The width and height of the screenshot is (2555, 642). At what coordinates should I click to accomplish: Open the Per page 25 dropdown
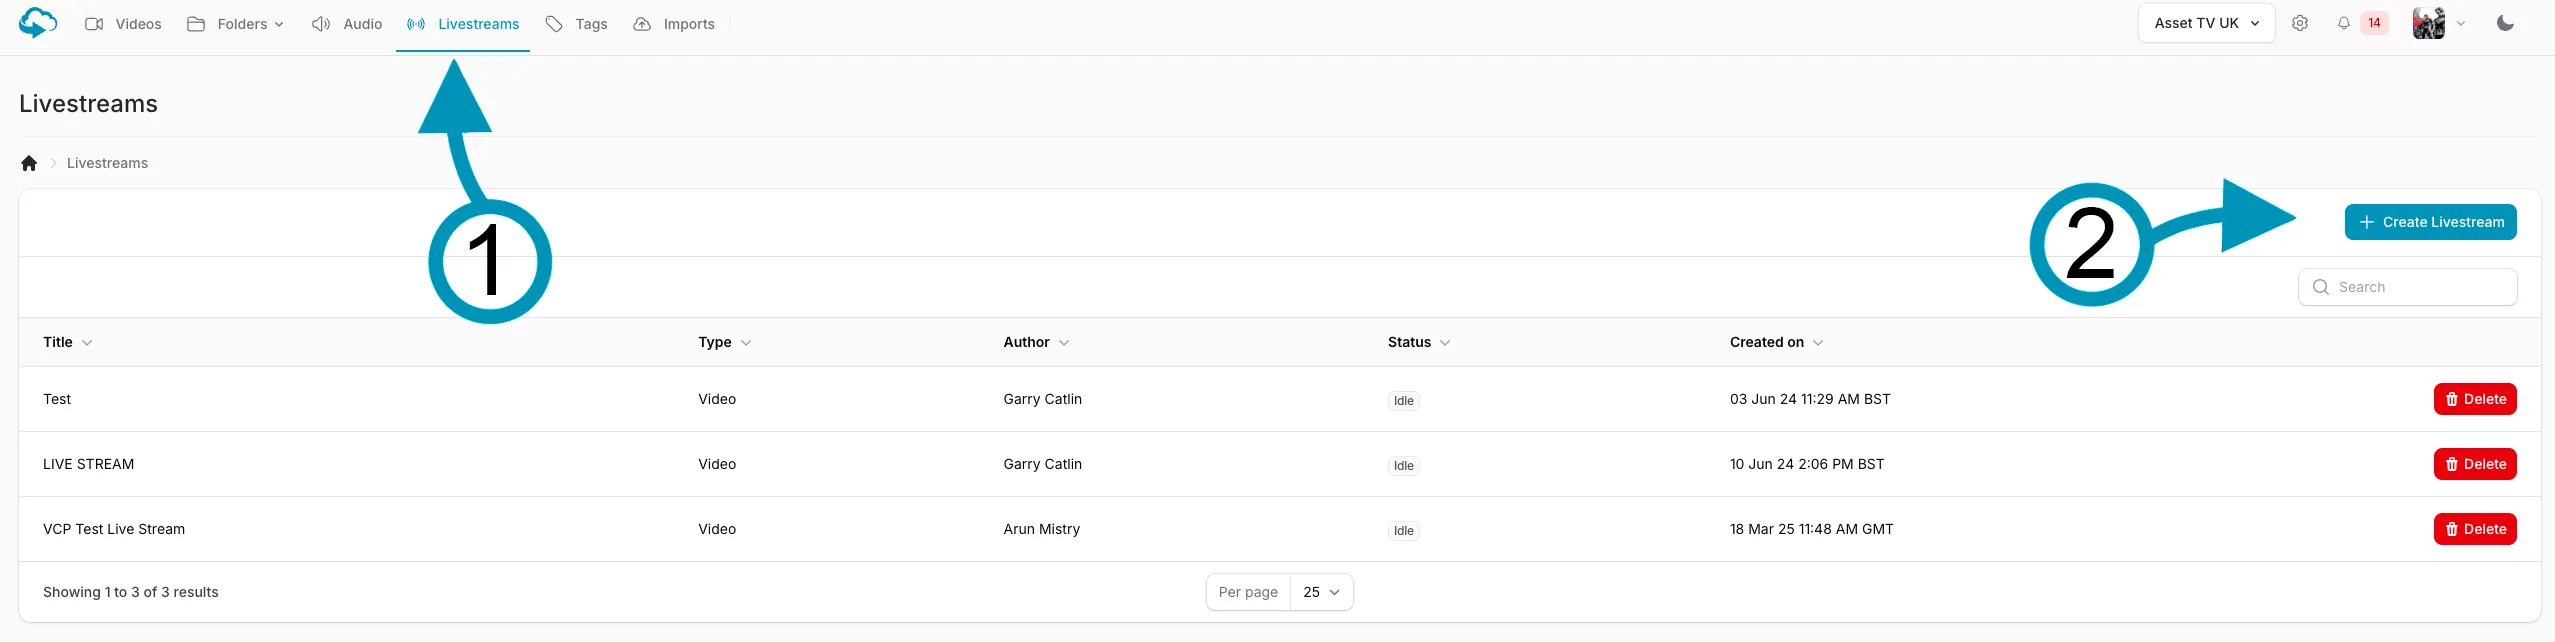(1321, 592)
